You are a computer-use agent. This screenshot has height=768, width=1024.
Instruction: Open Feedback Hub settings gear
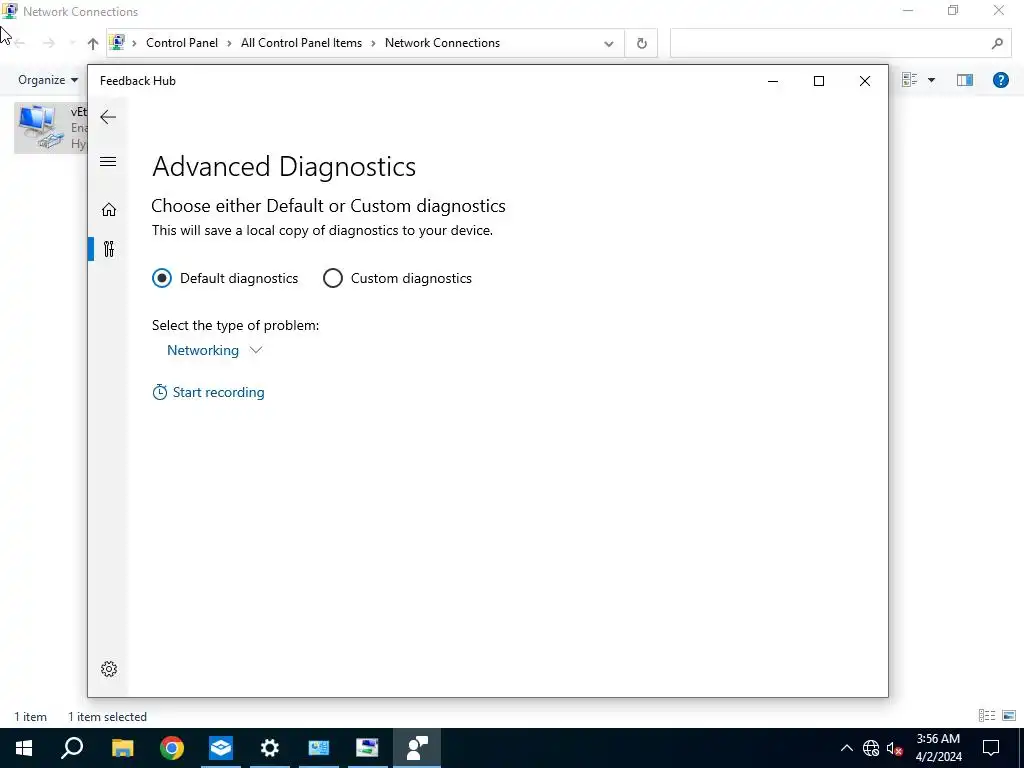(108, 669)
